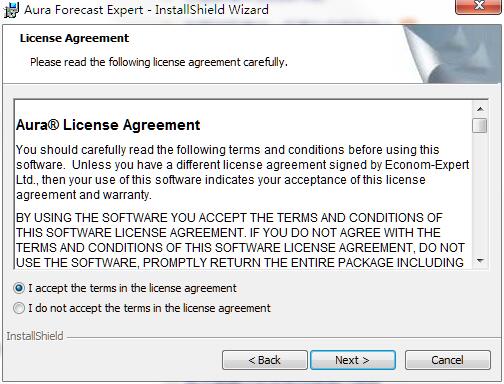Click the License Agreement header title
The width and height of the screenshot is (504, 384).
[x=74, y=38]
